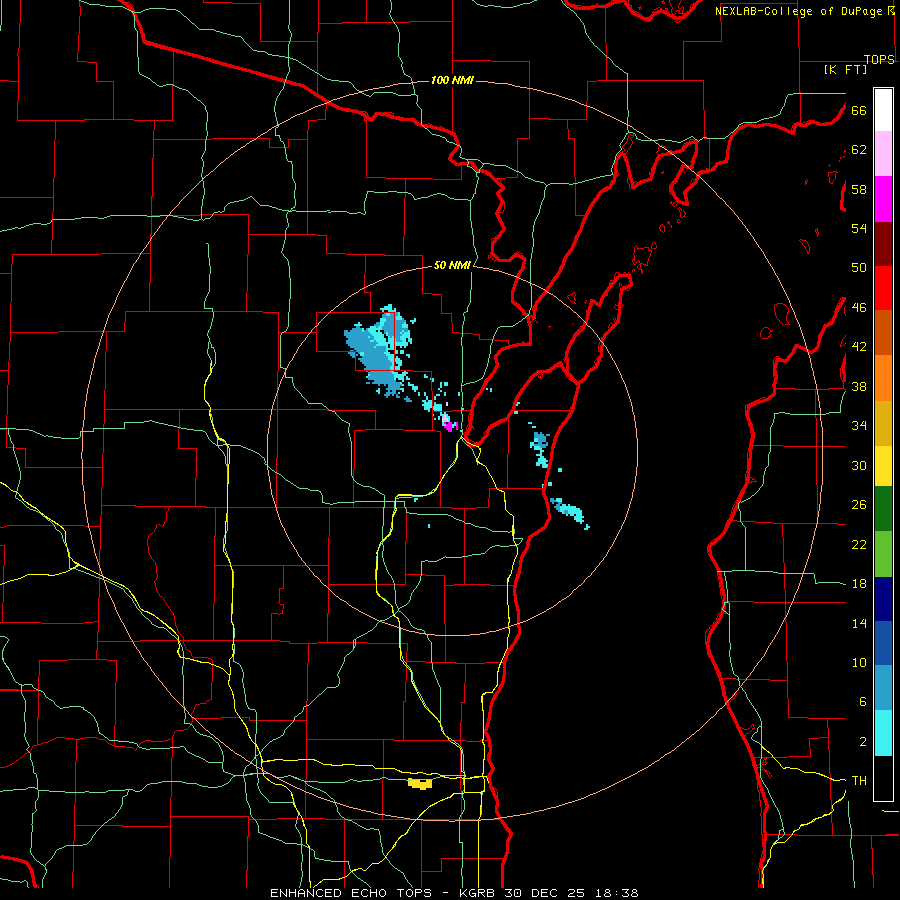Click the 6 legend value
This screenshot has width=900, height=900.
coord(862,702)
